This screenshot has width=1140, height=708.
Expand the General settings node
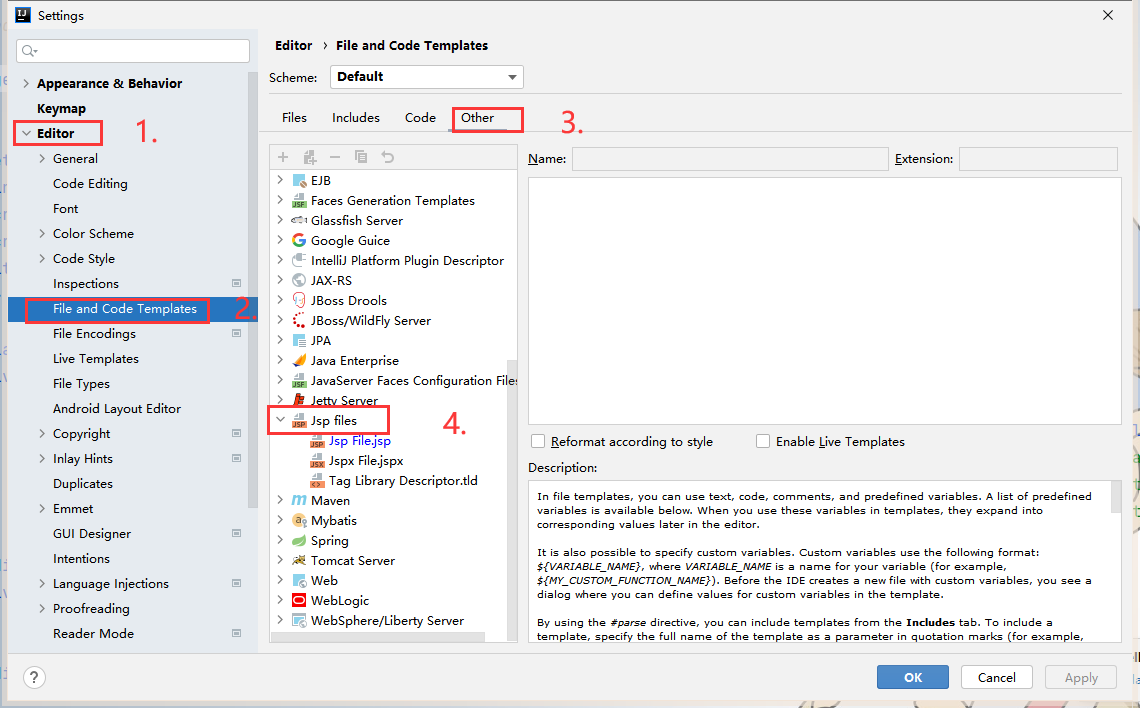(x=42, y=158)
